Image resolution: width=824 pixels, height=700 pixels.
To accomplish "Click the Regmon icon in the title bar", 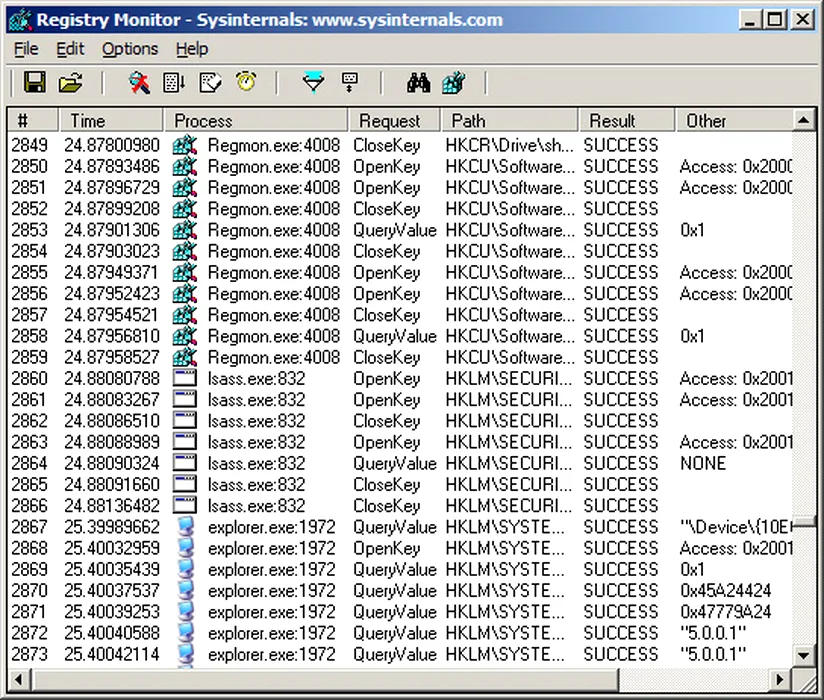I will (20, 20).
